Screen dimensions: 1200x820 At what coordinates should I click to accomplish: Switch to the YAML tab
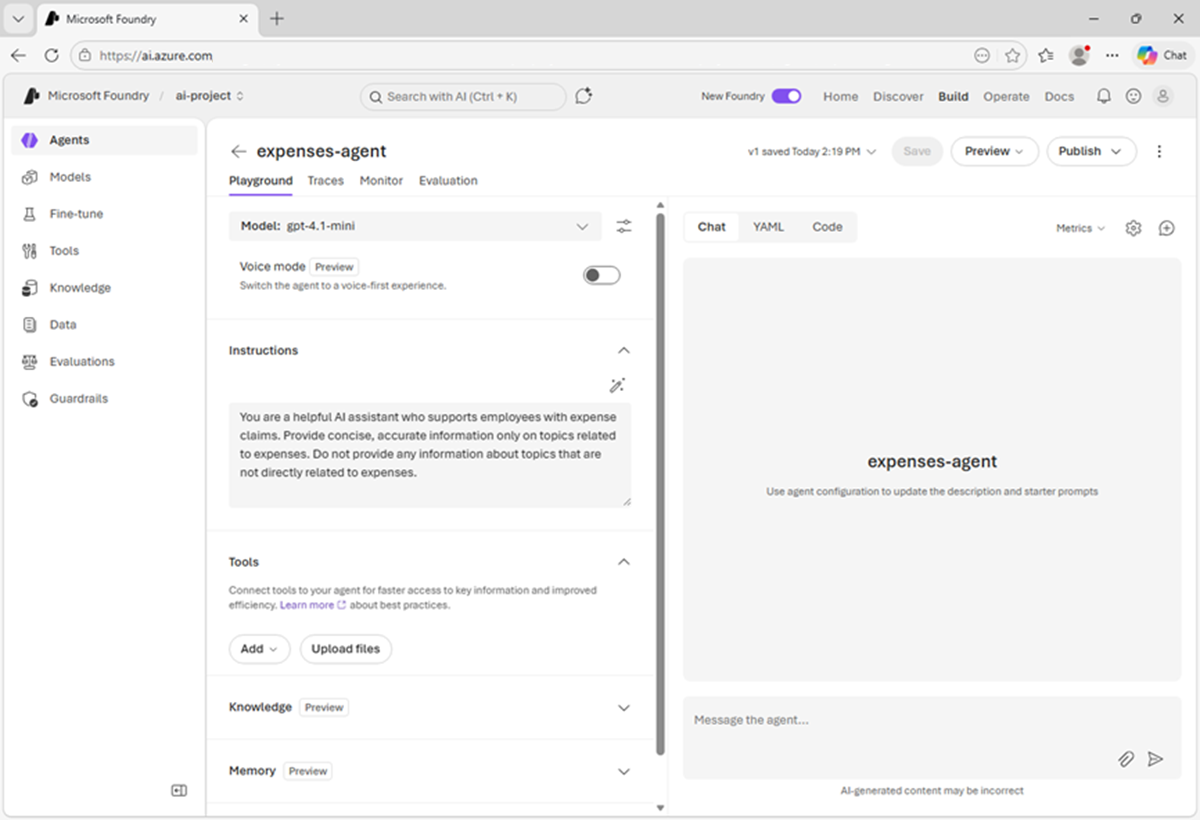coord(768,227)
